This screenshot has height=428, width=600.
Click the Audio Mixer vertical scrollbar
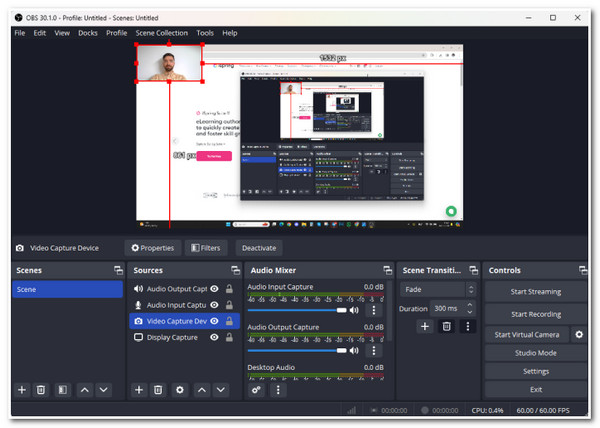click(x=390, y=312)
